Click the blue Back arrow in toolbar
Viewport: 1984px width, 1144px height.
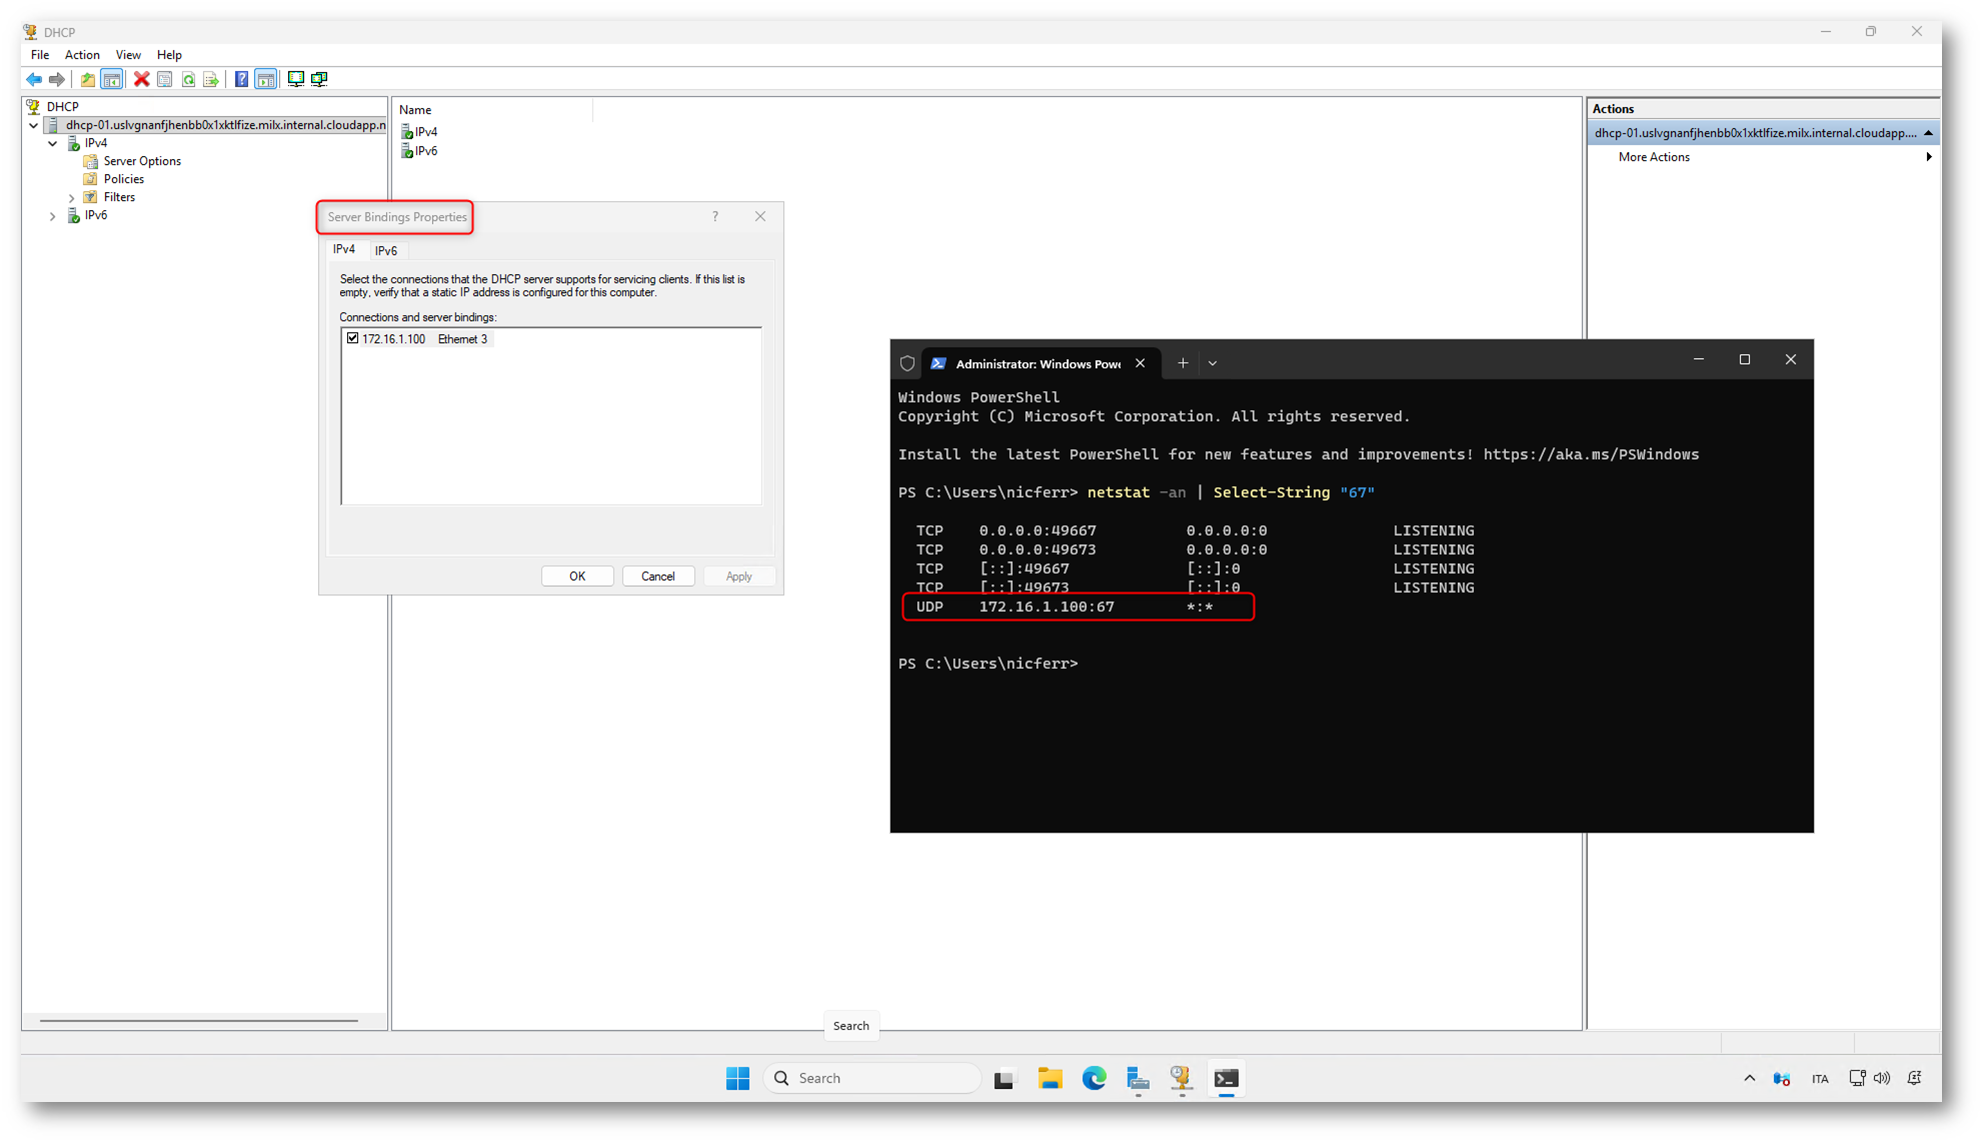tap(34, 79)
